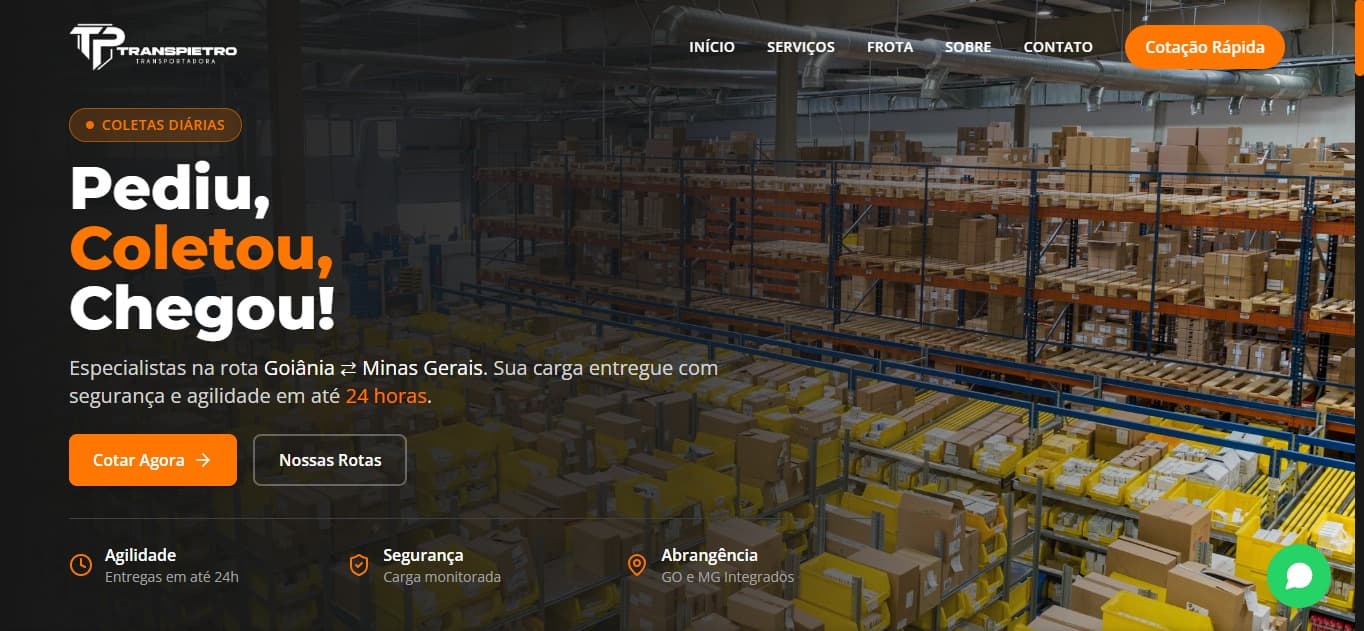Click the Transpietro logo icon
The height and width of the screenshot is (631, 1364).
click(94, 47)
